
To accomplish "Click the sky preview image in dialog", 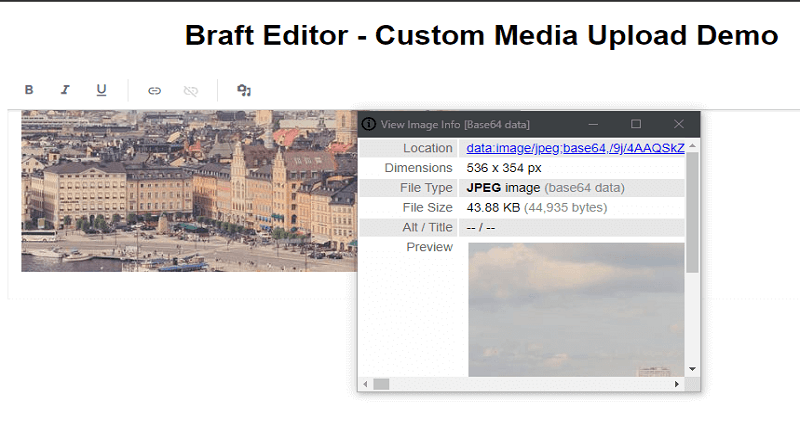I will 575,310.
